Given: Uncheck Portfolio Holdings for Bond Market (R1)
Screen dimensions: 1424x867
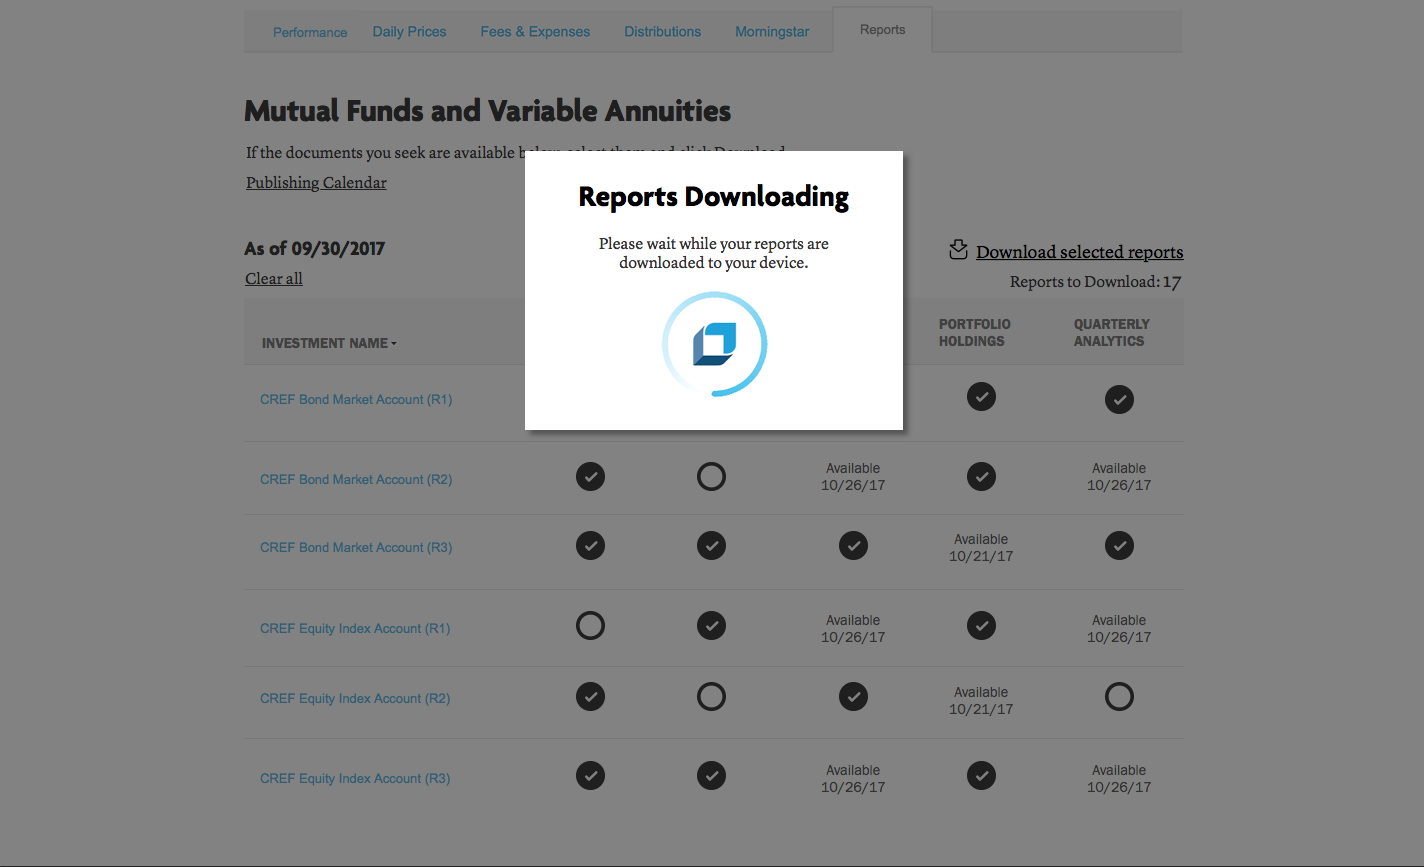Looking at the screenshot, I should (981, 397).
